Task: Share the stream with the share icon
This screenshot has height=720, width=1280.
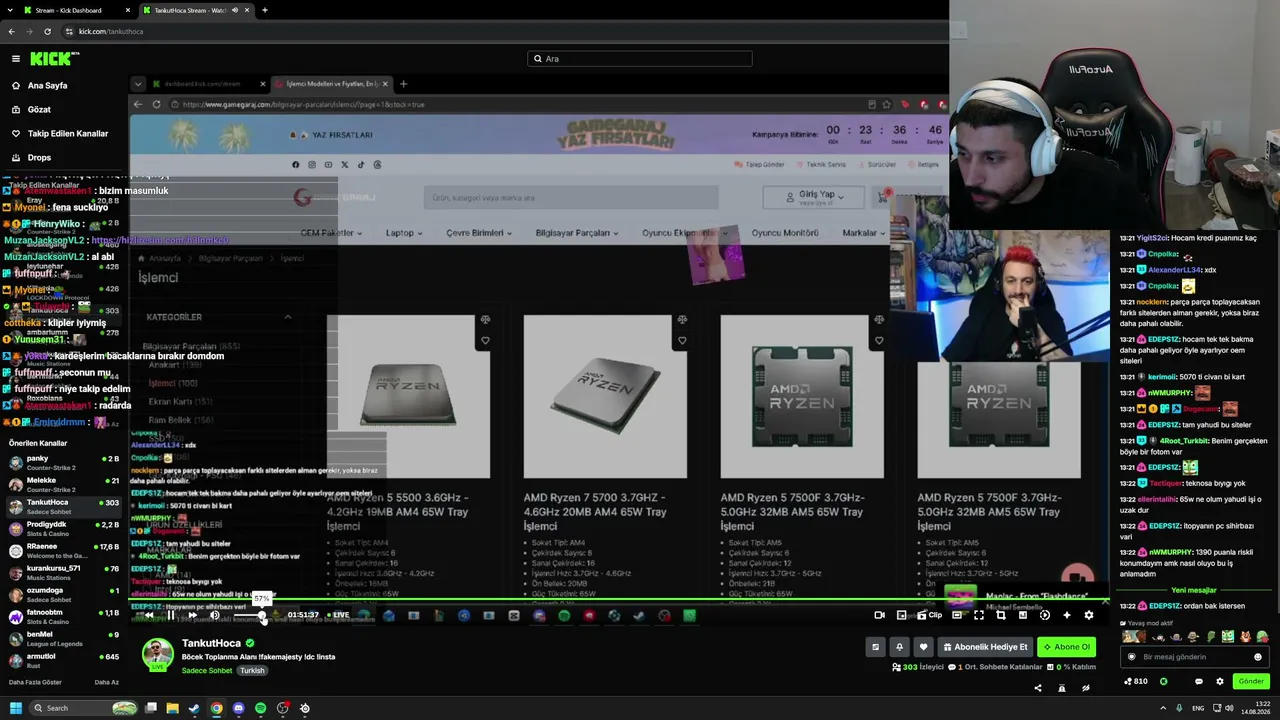Action: (x=1037, y=688)
